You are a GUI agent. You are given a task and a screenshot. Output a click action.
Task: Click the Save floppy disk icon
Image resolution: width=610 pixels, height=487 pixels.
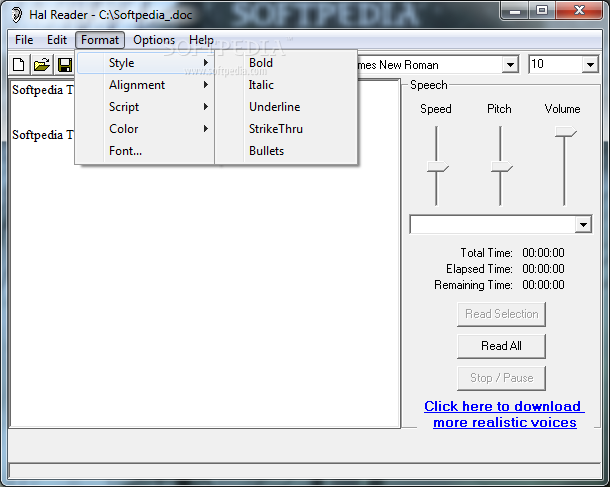65,64
